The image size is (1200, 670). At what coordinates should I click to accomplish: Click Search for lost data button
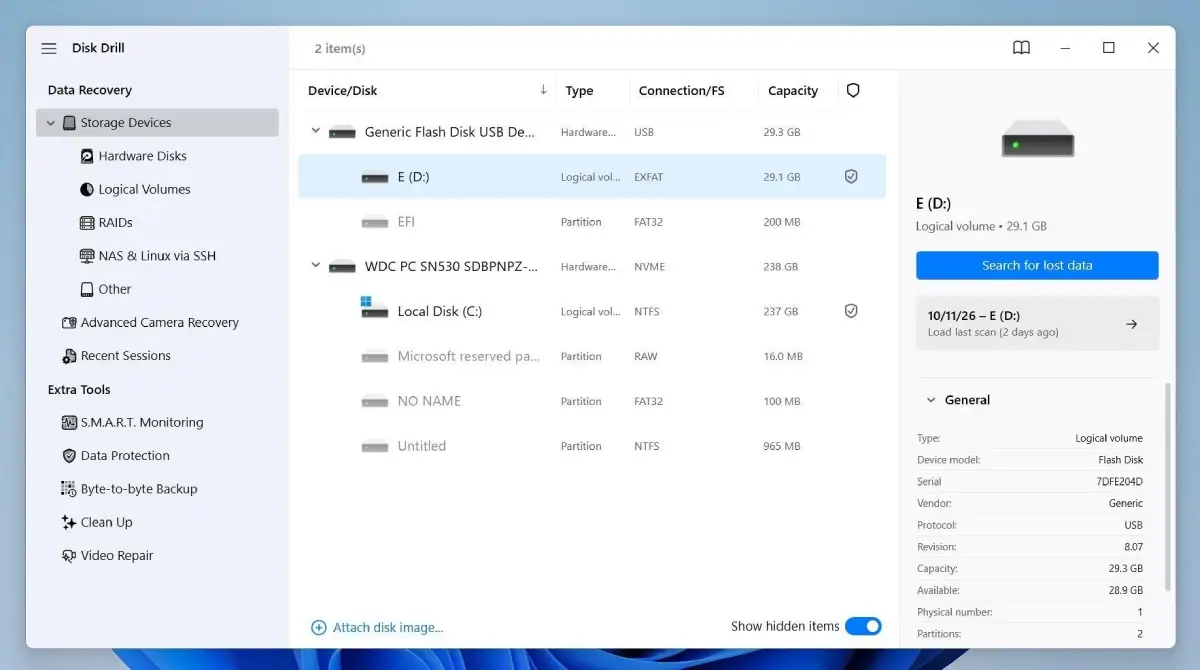point(1037,265)
